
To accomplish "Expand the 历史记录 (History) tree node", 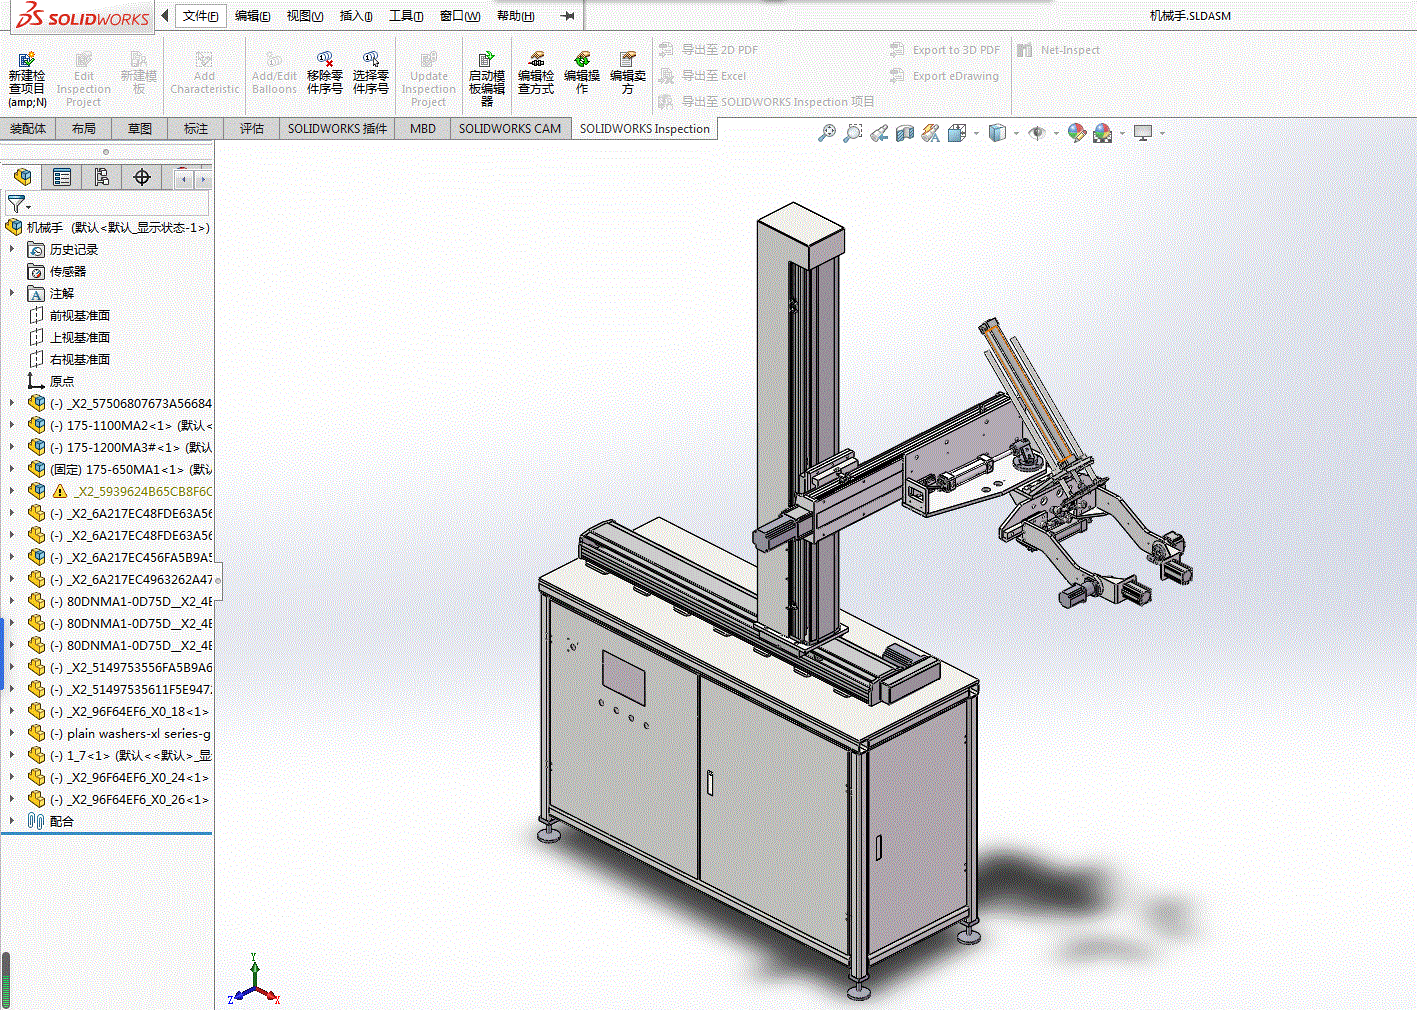I will pos(12,249).
